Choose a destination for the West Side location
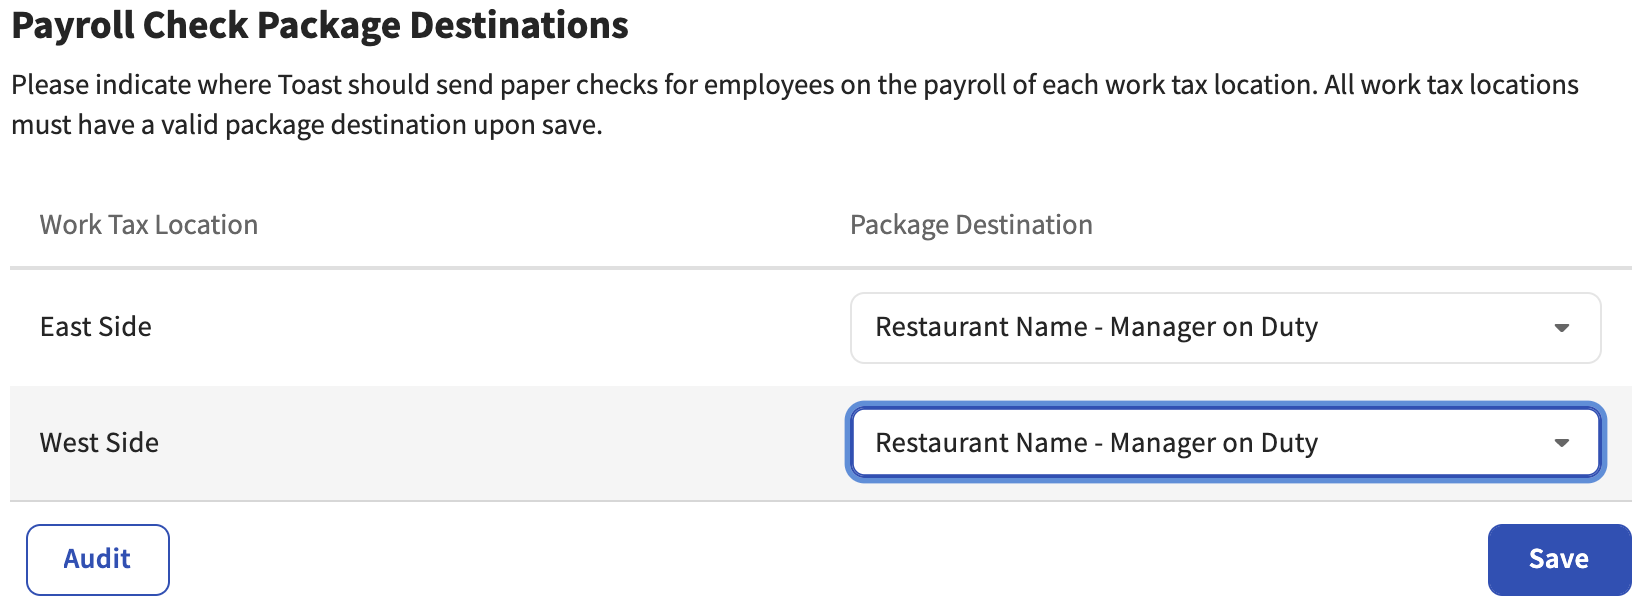This screenshot has height=610, width=1648. 1224,442
